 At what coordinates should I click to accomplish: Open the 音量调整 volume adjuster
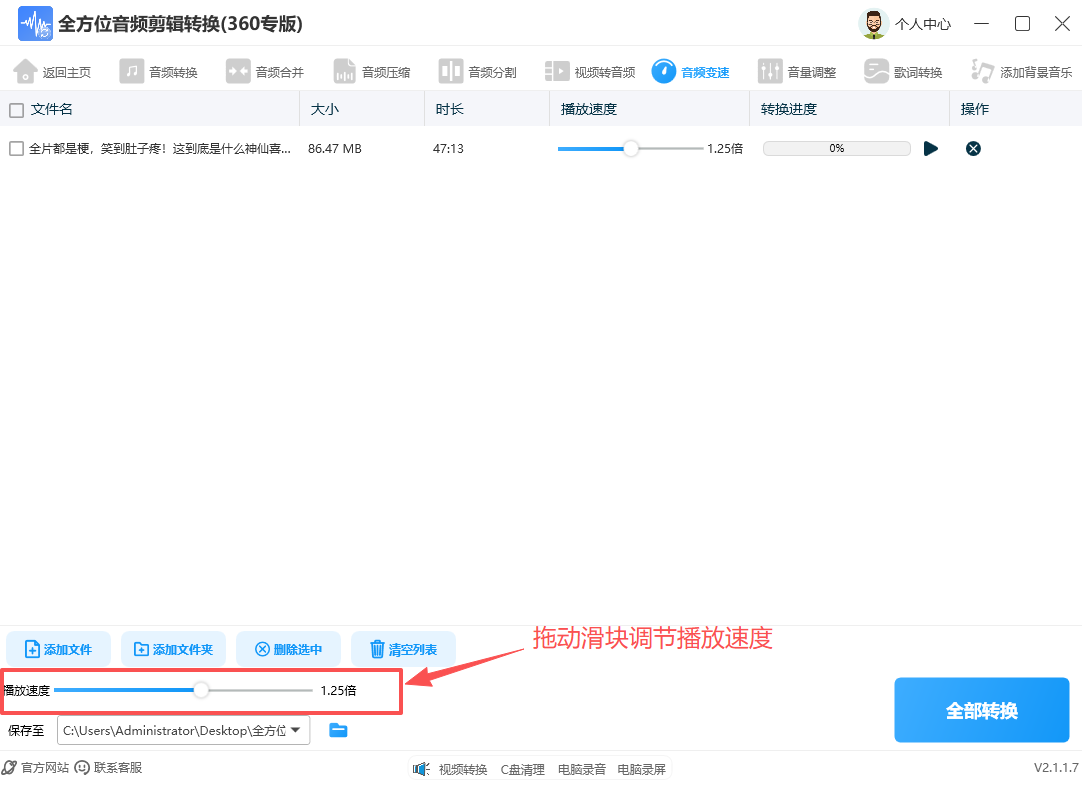[801, 71]
